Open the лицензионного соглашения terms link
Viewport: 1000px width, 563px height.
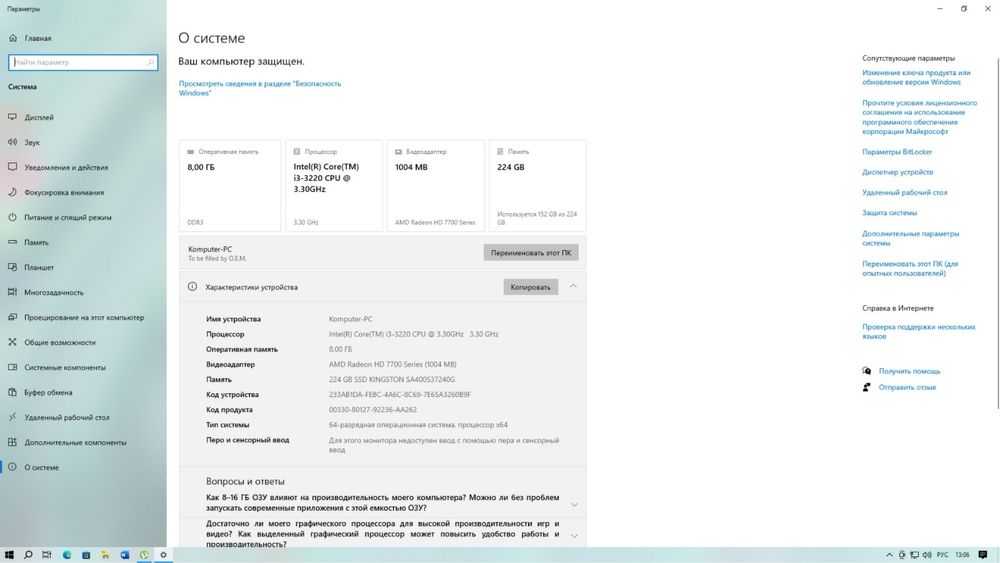click(x=919, y=117)
